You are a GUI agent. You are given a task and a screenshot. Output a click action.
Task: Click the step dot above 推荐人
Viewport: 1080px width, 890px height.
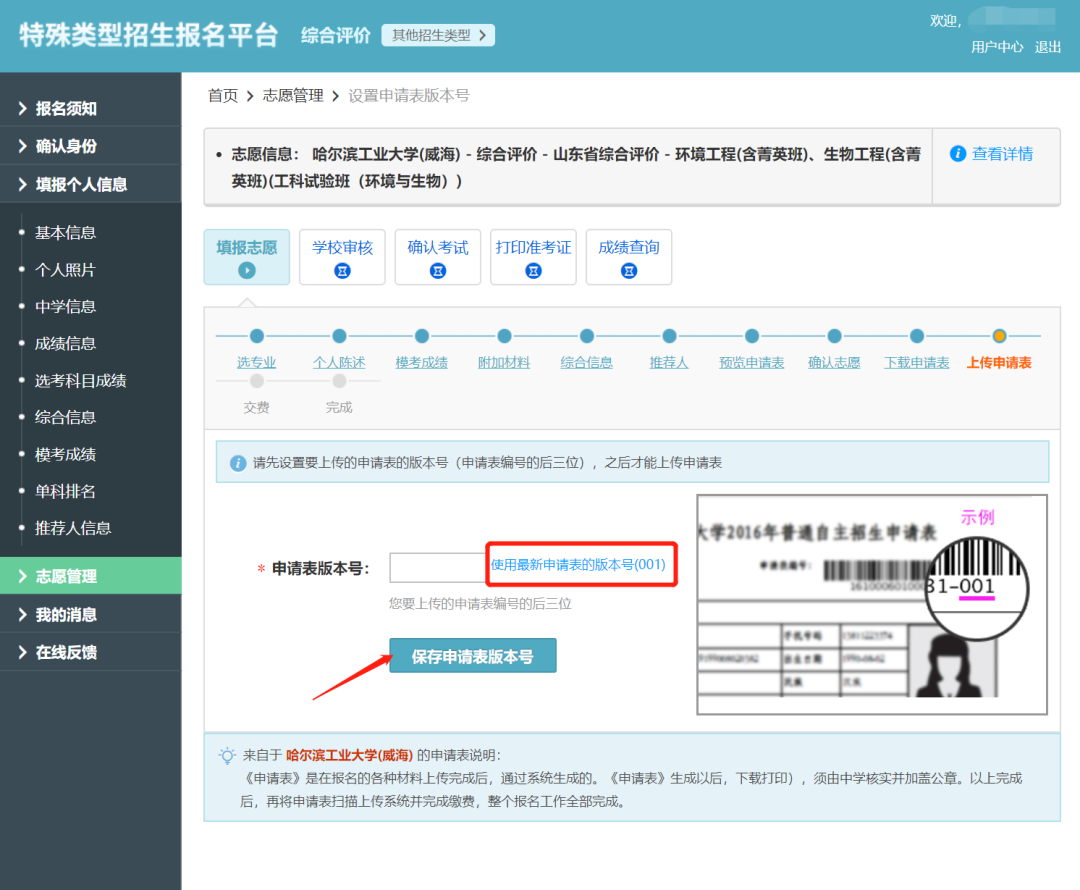click(x=669, y=336)
